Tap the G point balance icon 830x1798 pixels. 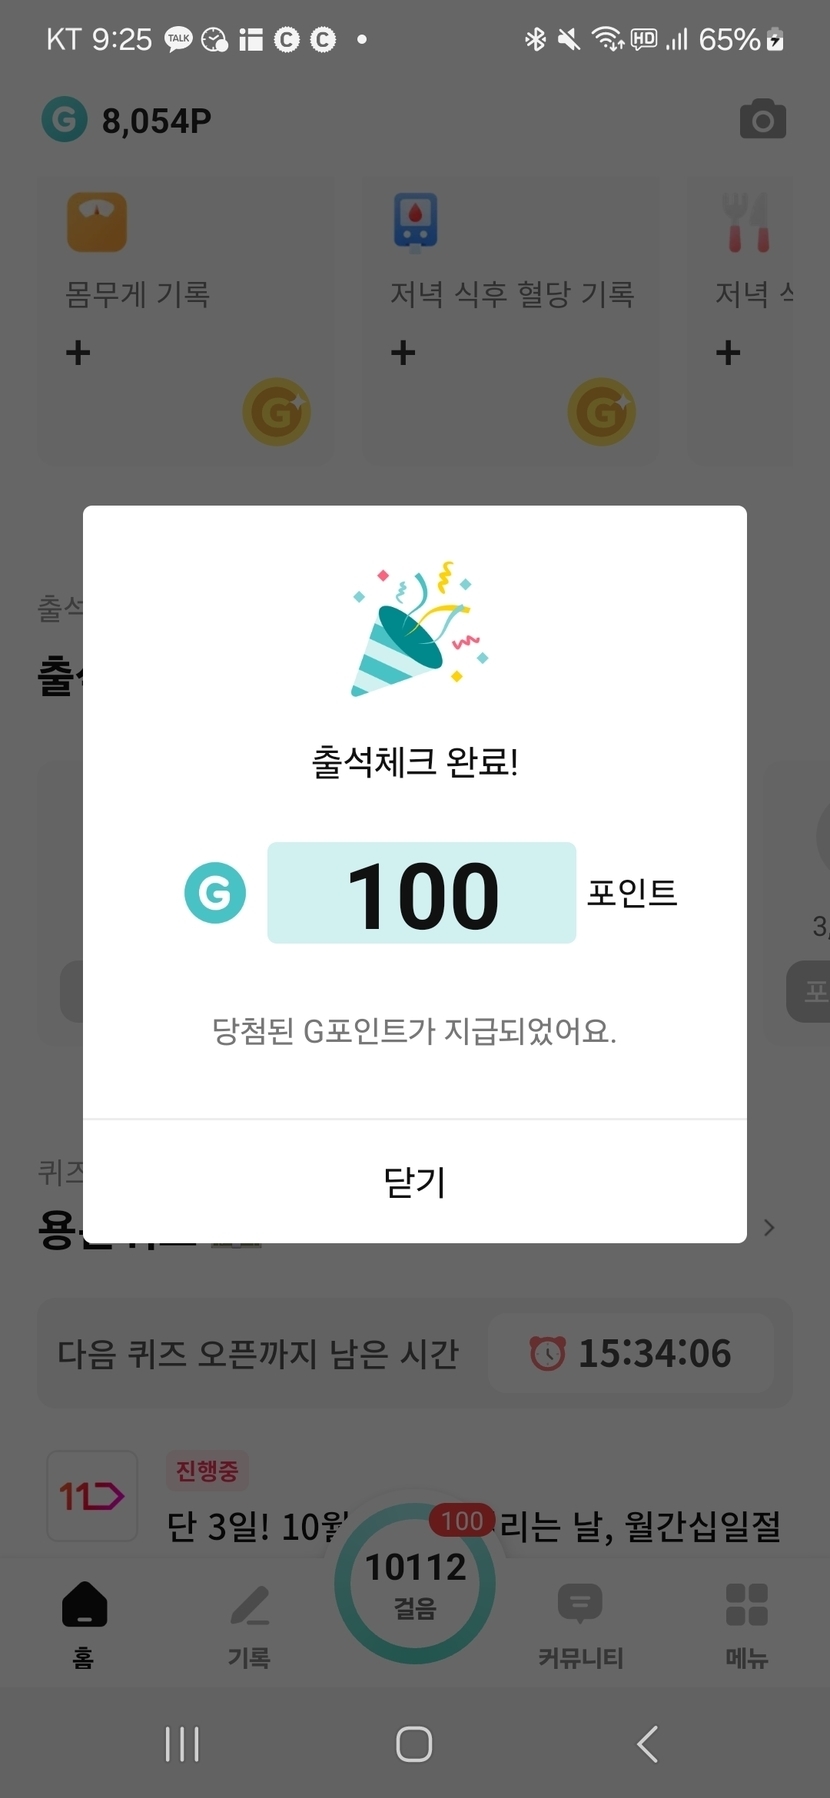(64, 120)
